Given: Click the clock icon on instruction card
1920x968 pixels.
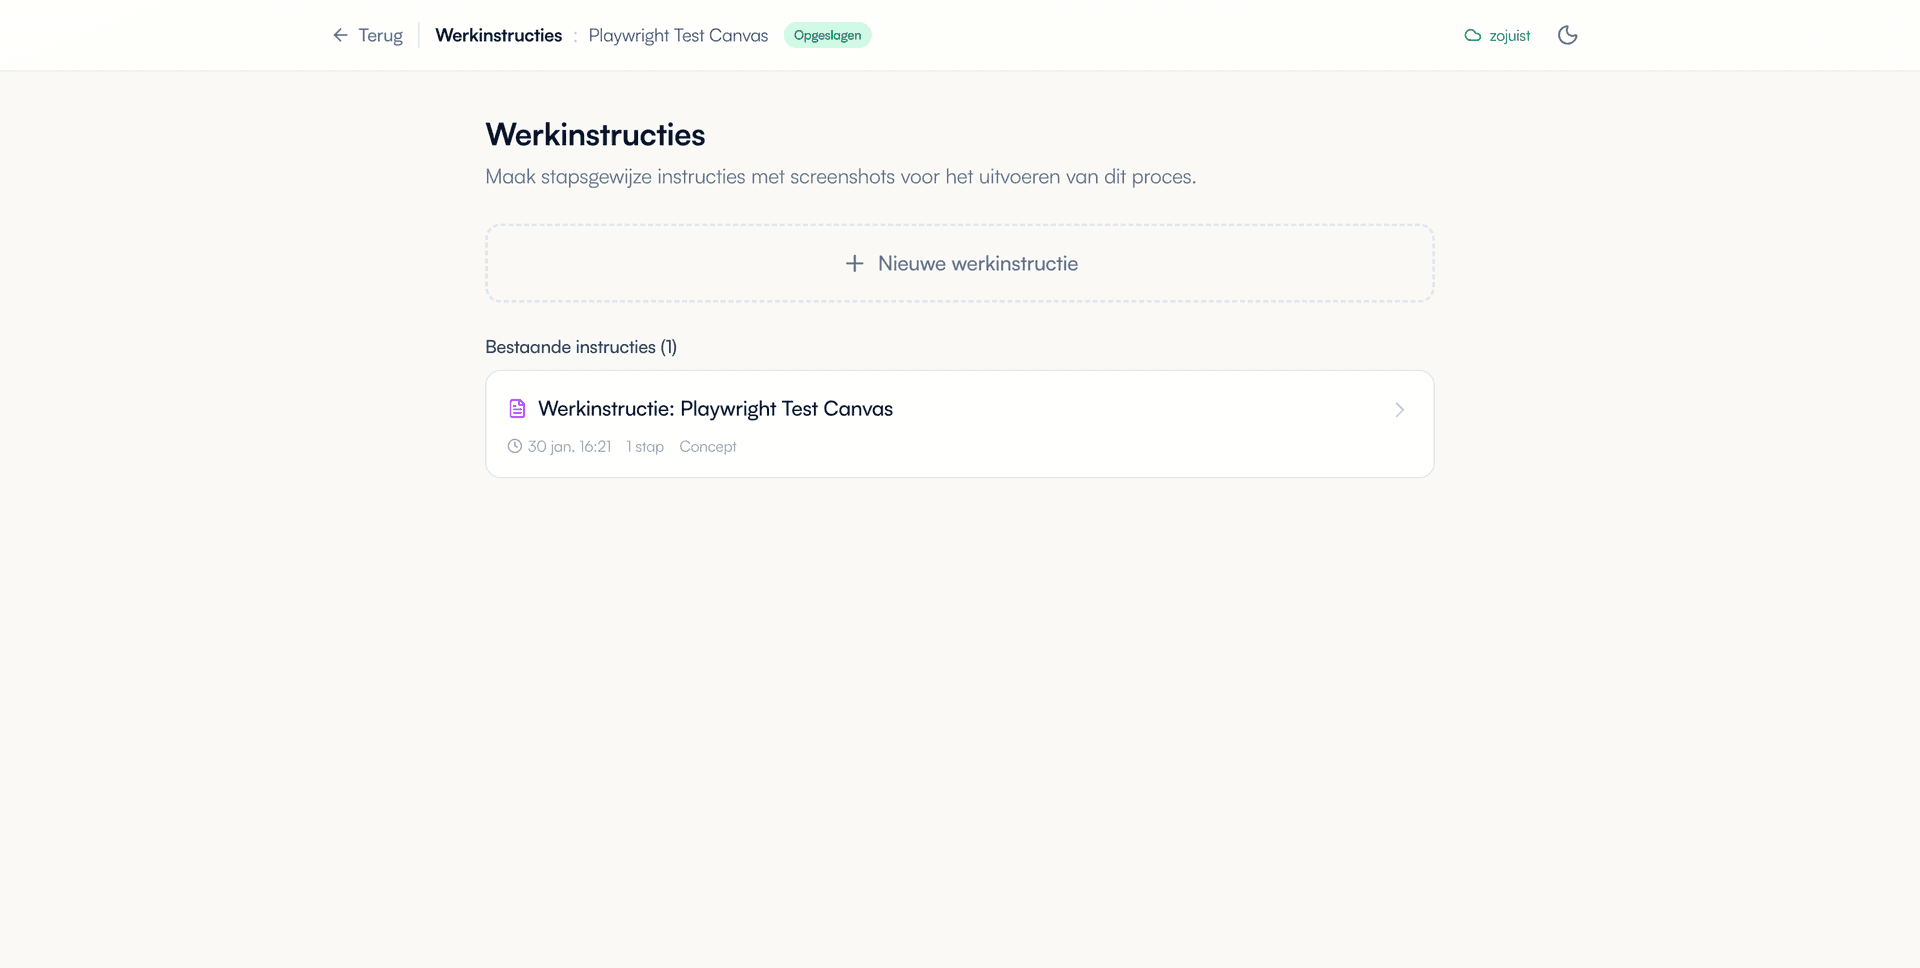Looking at the screenshot, I should coord(514,446).
